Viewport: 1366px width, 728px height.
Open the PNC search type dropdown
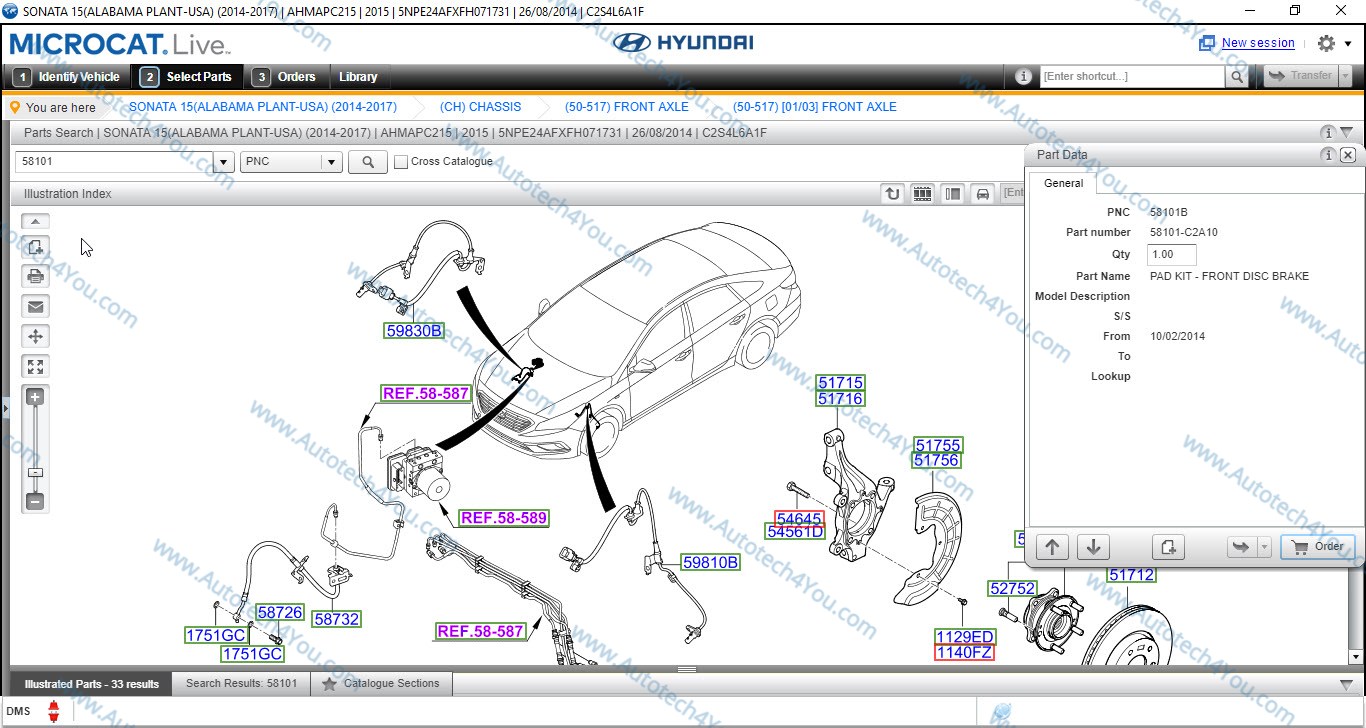point(330,161)
